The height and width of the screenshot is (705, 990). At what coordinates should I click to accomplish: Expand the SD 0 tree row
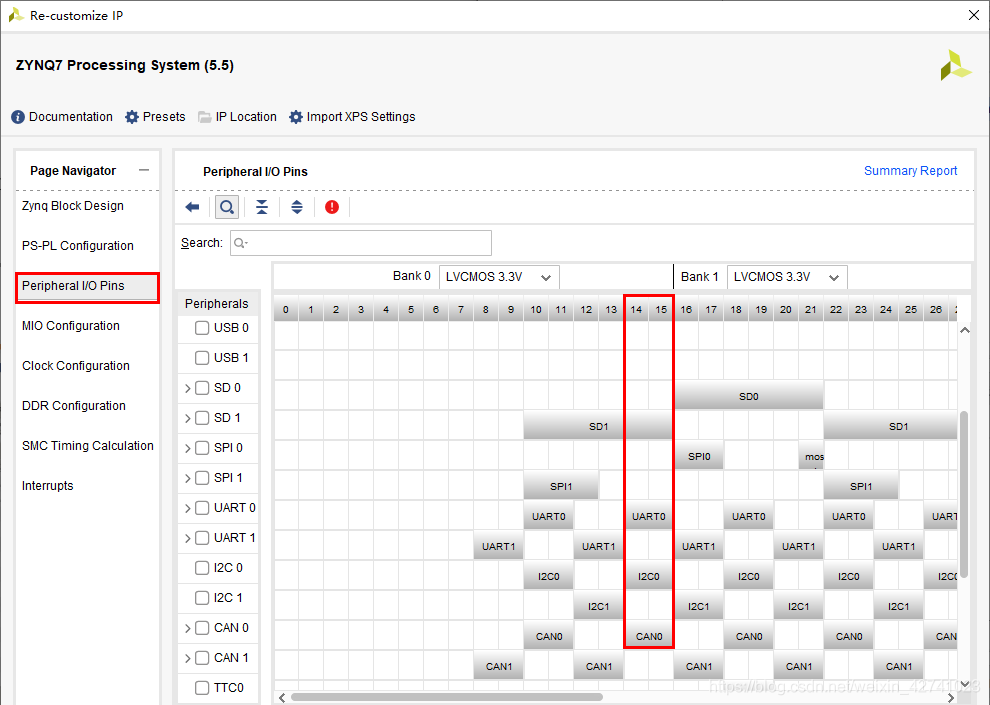point(188,388)
